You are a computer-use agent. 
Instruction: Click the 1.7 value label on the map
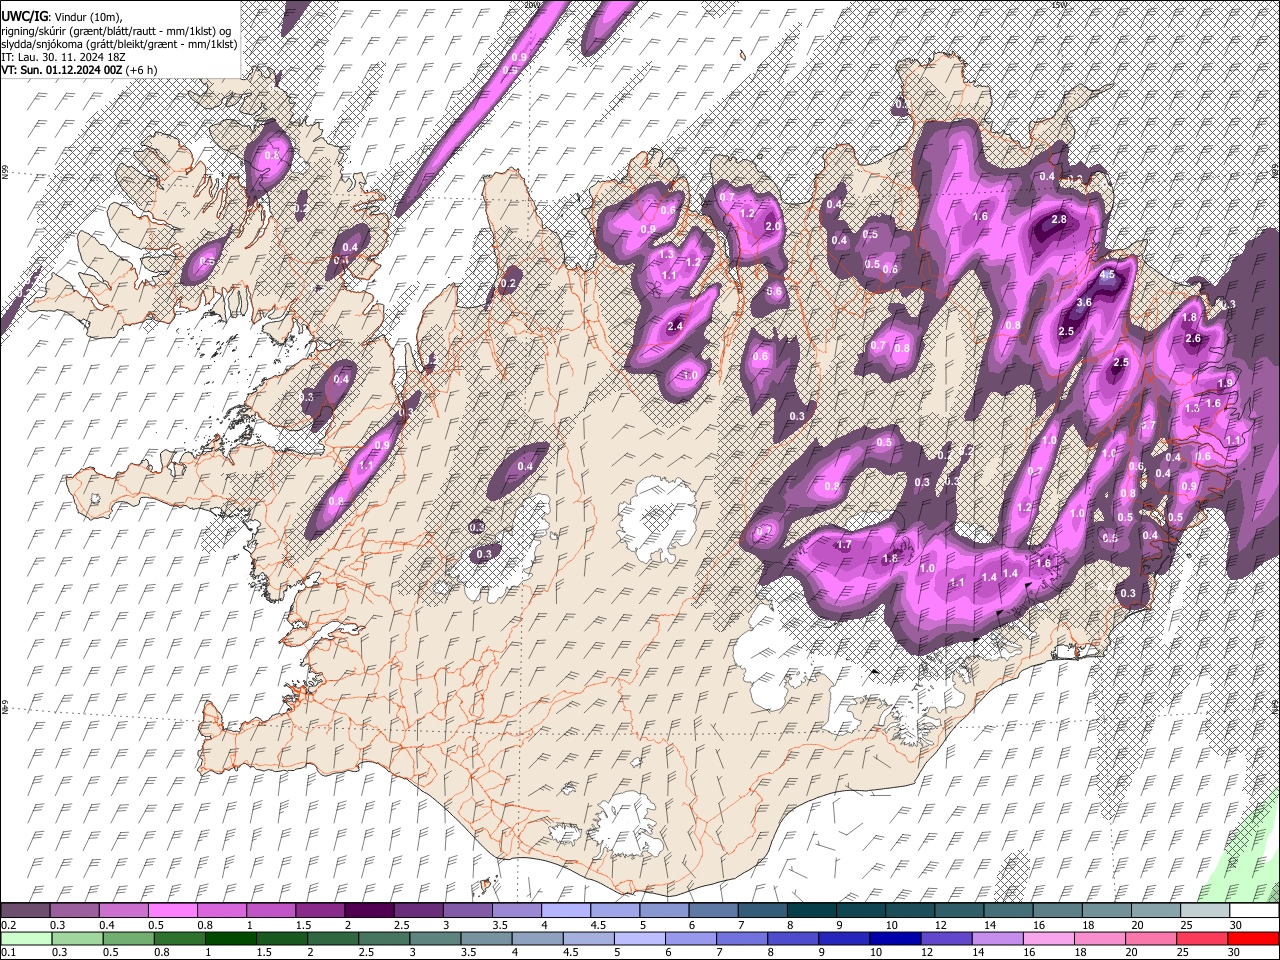[843, 545]
